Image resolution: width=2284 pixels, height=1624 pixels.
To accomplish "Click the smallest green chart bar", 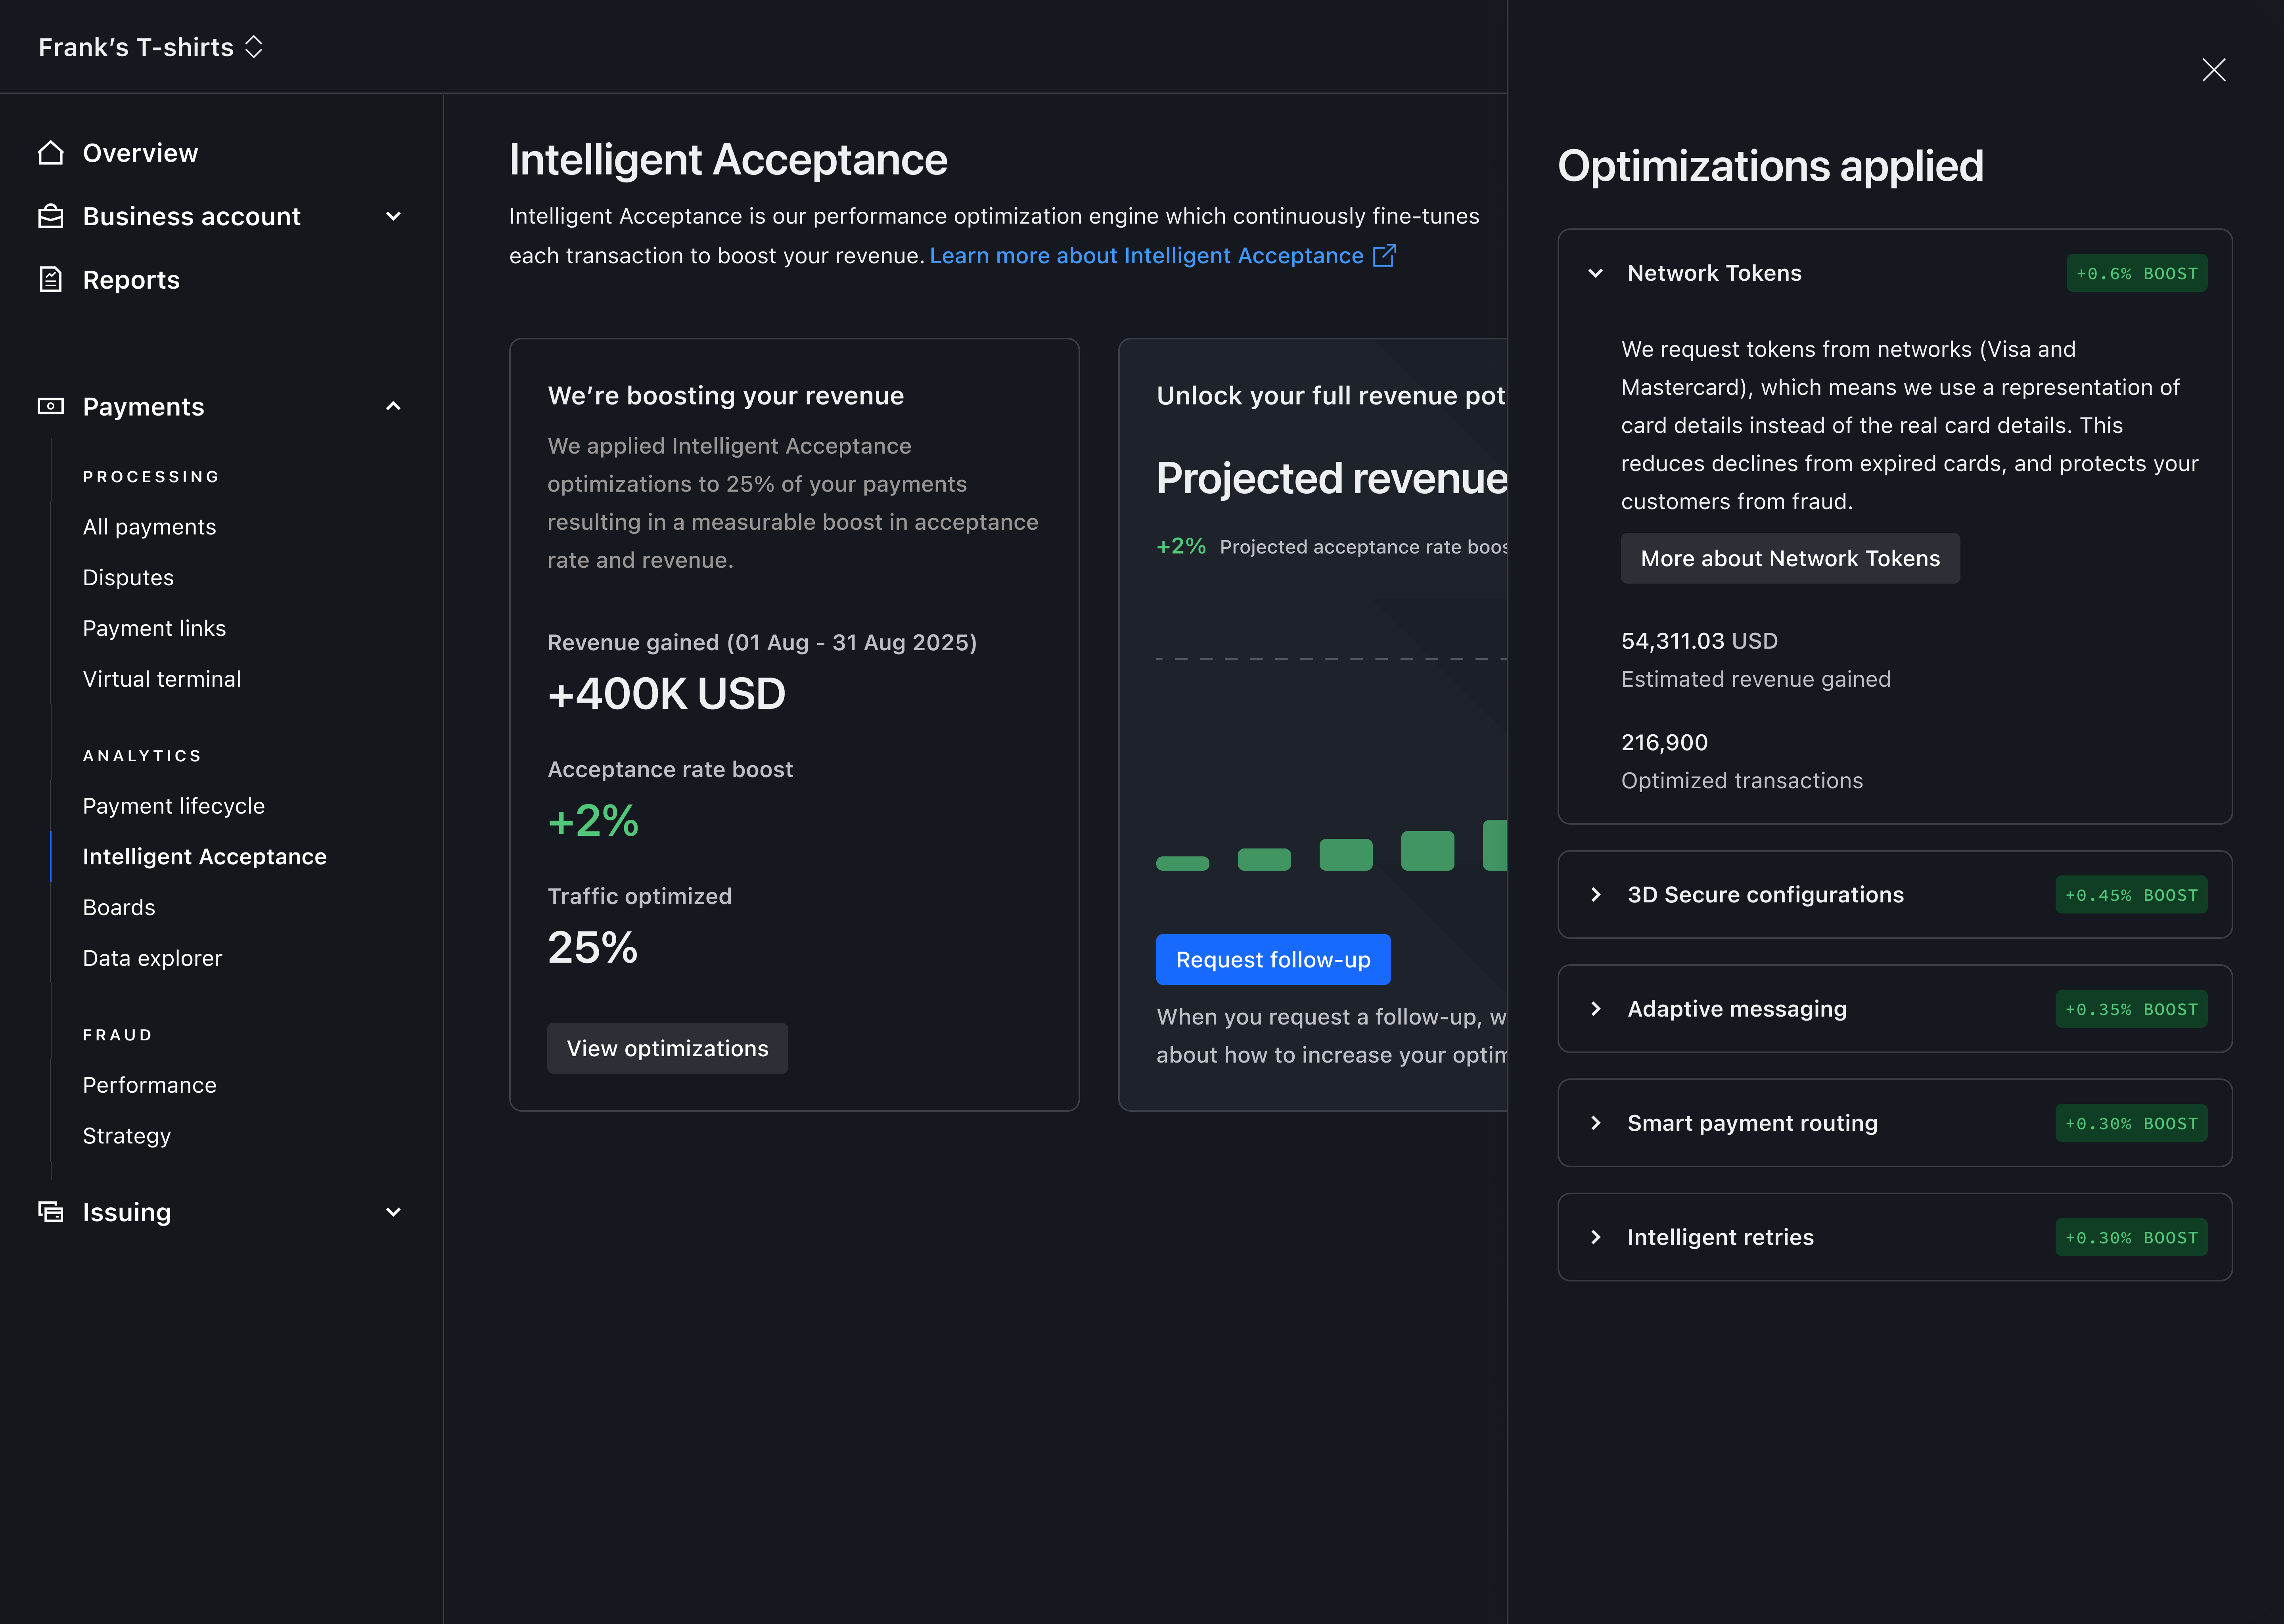I will [1182, 863].
